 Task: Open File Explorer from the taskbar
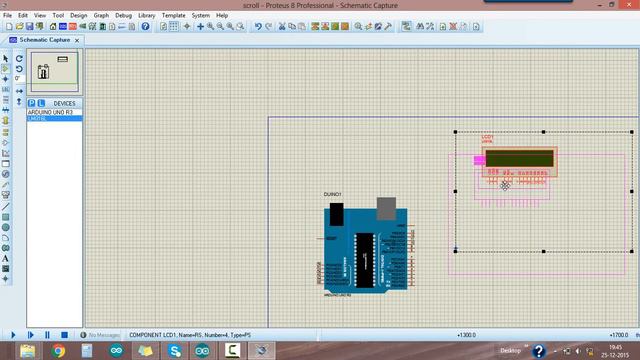pyautogui.click(x=28, y=351)
